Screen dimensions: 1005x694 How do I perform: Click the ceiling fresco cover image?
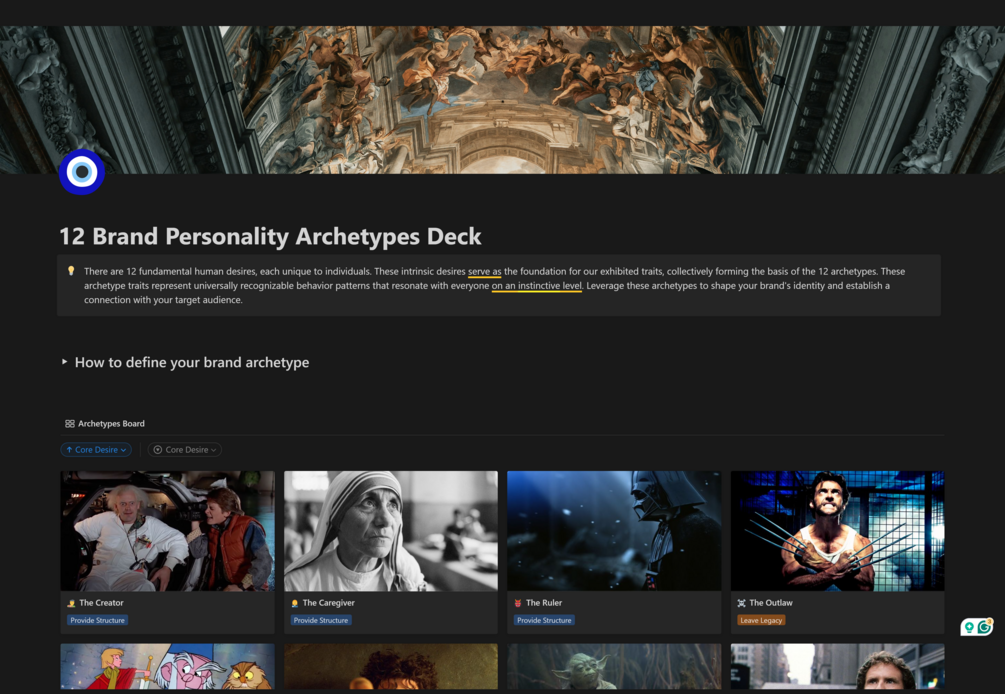[502, 99]
